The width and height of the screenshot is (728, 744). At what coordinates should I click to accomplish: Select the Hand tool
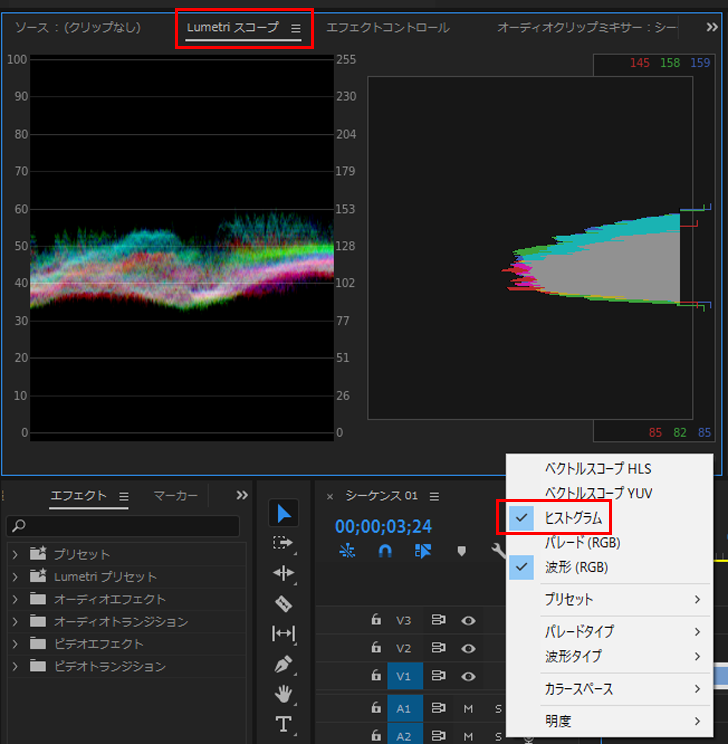(x=283, y=694)
